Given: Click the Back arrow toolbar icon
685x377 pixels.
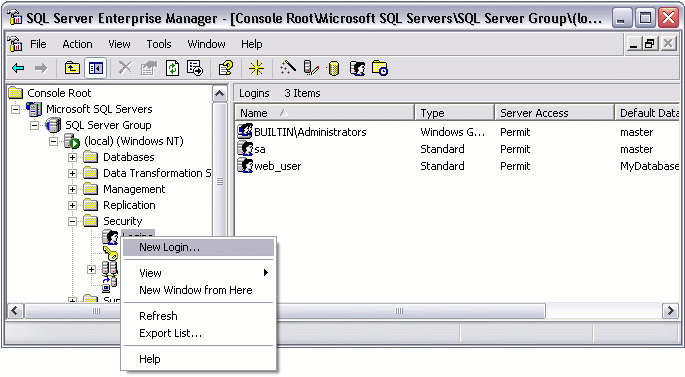Looking at the screenshot, I should pos(18,68).
